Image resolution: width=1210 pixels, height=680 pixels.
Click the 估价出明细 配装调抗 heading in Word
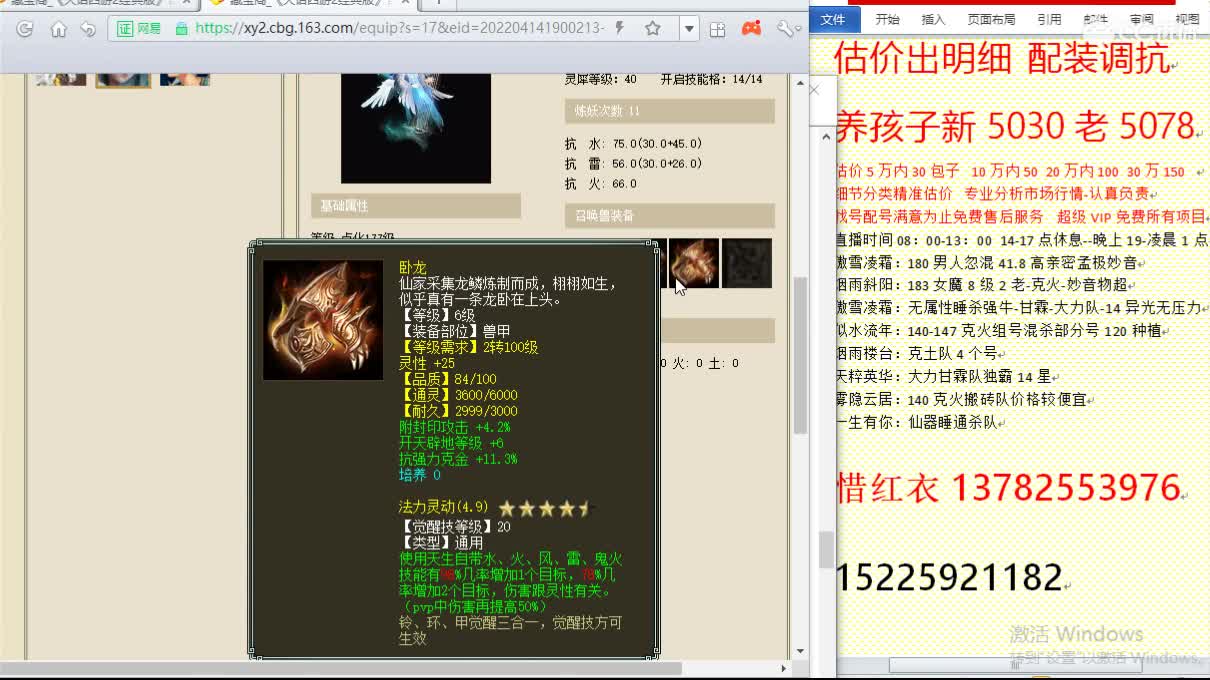[x=1002, y=60]
